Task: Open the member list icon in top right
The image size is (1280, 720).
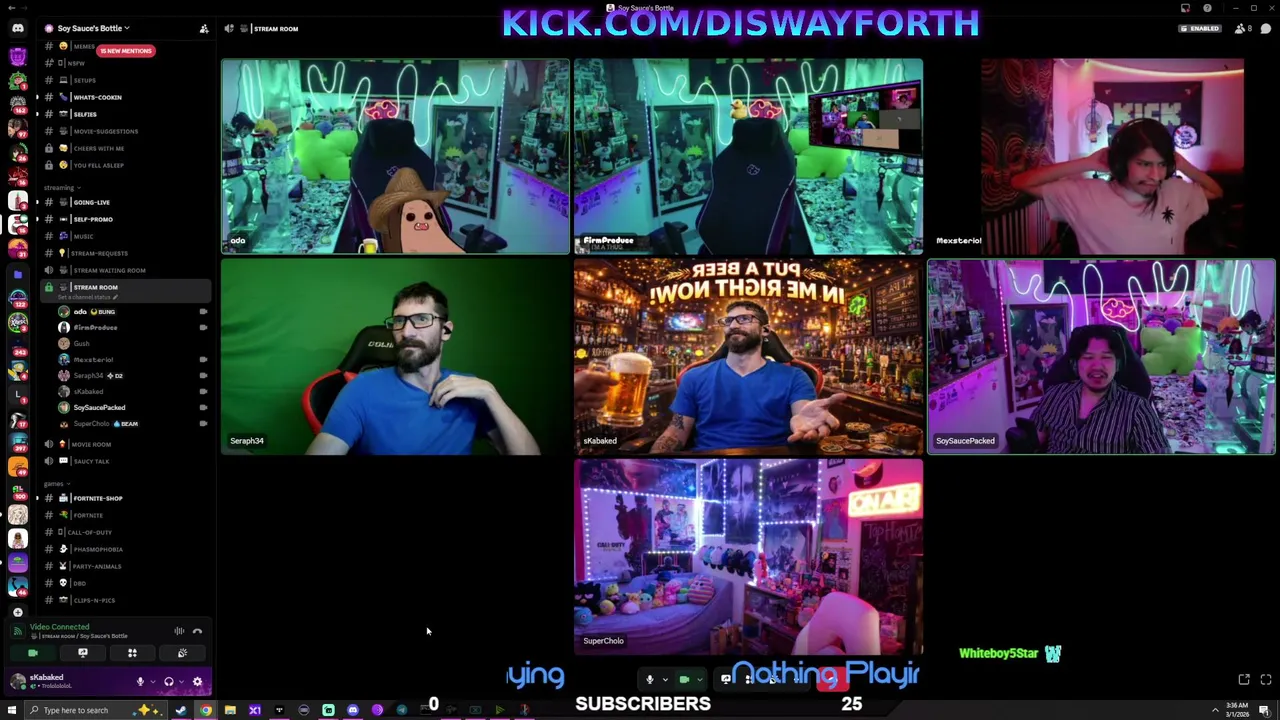Action: click(x=1243, y=28)
